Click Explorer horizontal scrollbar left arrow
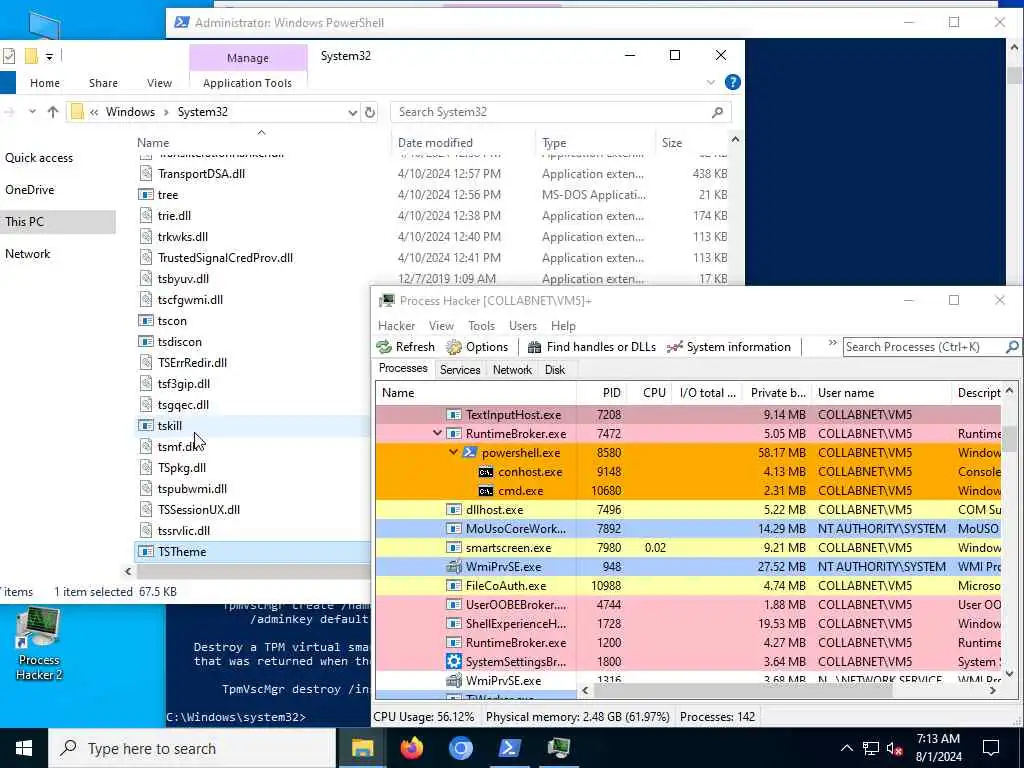This screenshot has width=1024, height=768. [128, 571]
